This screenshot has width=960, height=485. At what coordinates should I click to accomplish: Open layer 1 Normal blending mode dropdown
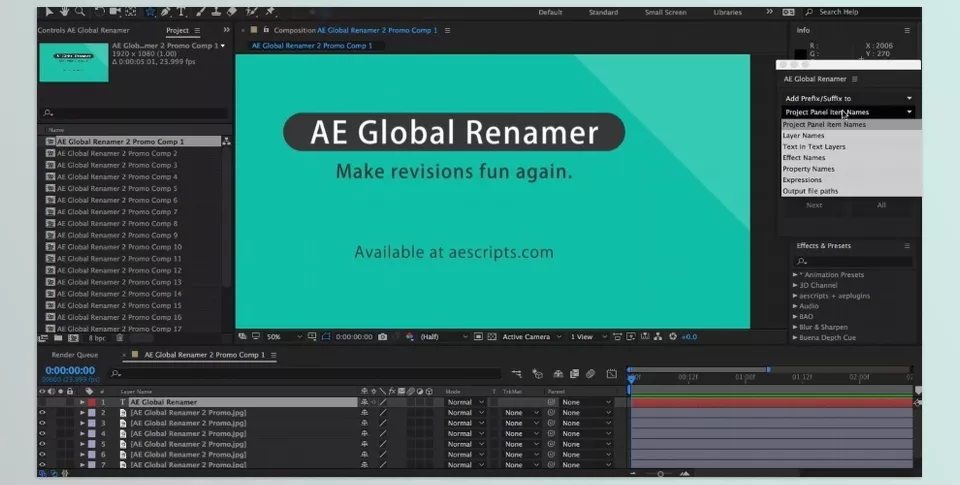465,402
